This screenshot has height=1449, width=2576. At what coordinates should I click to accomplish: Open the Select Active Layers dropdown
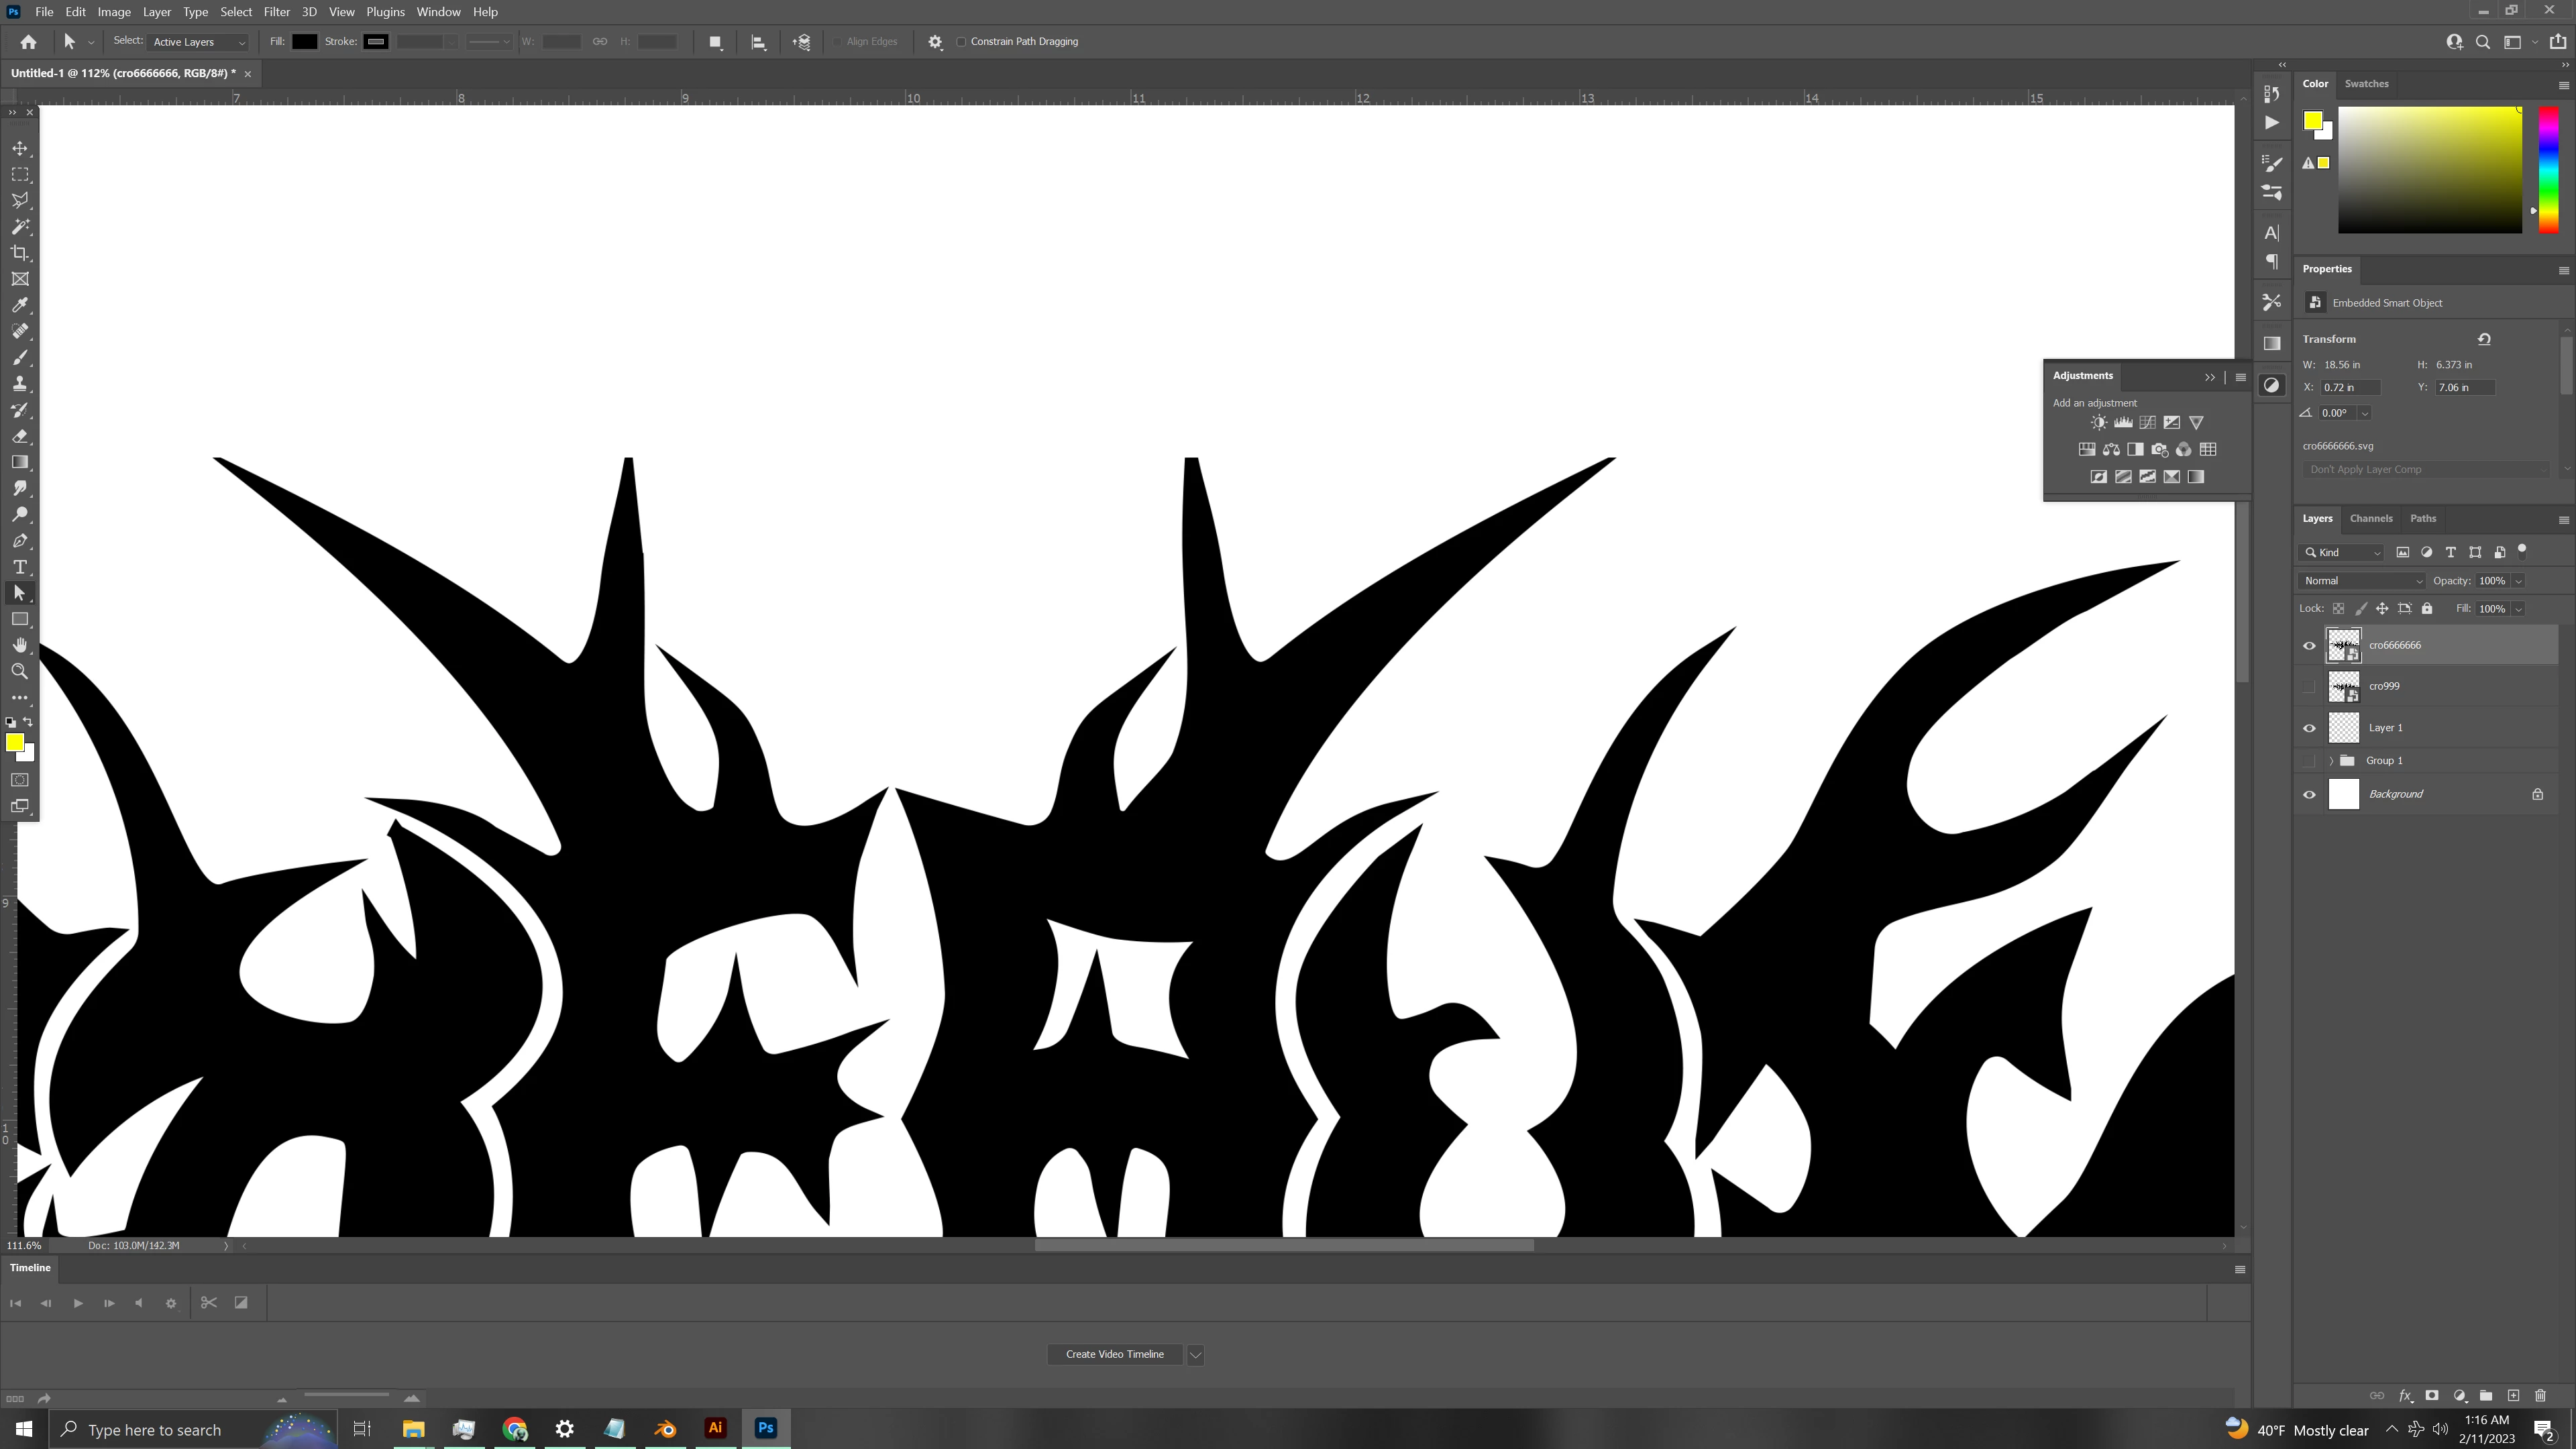coord(198,42)
